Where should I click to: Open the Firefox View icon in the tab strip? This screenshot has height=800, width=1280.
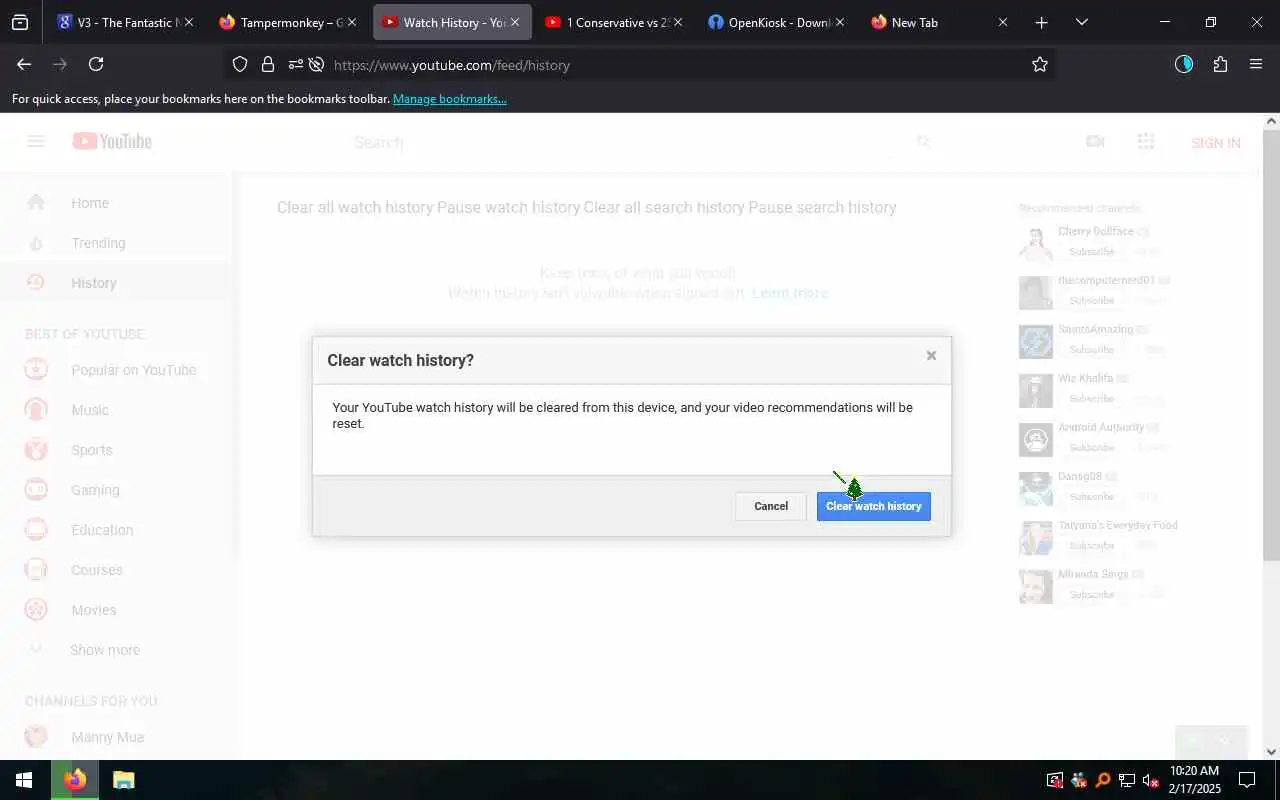click(x=20, y=22)
